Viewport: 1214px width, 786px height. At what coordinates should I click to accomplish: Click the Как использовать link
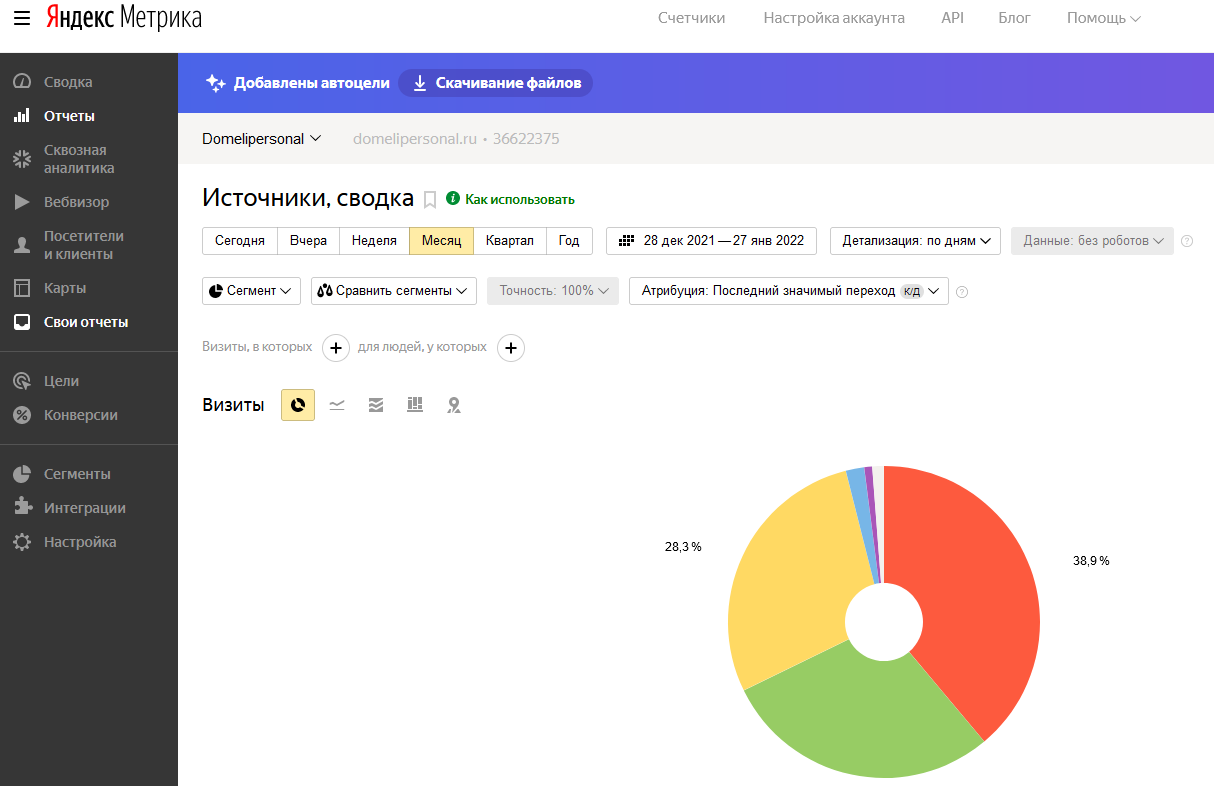519,199
